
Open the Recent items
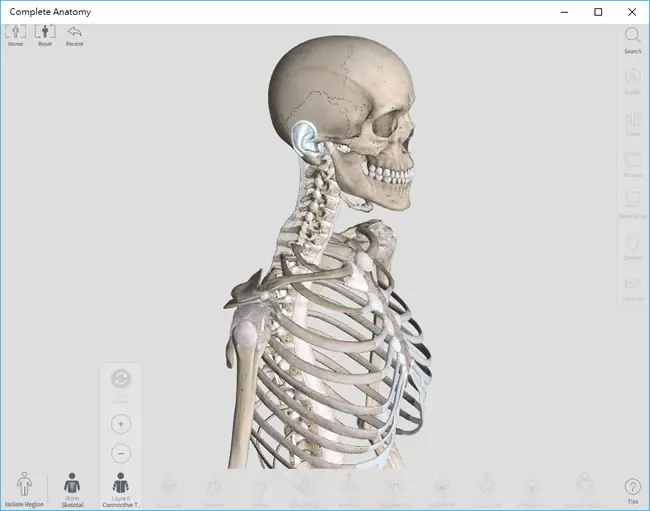(x=75, y=35)
